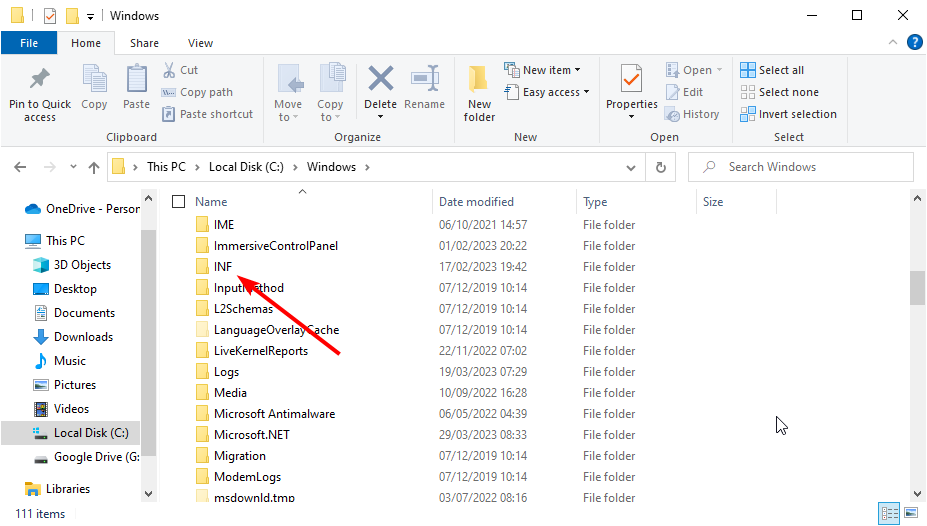Click navigation pane scroll down arrow
Image resolution: width=927 pixels, height=526 pixels.
coord(148,494)
